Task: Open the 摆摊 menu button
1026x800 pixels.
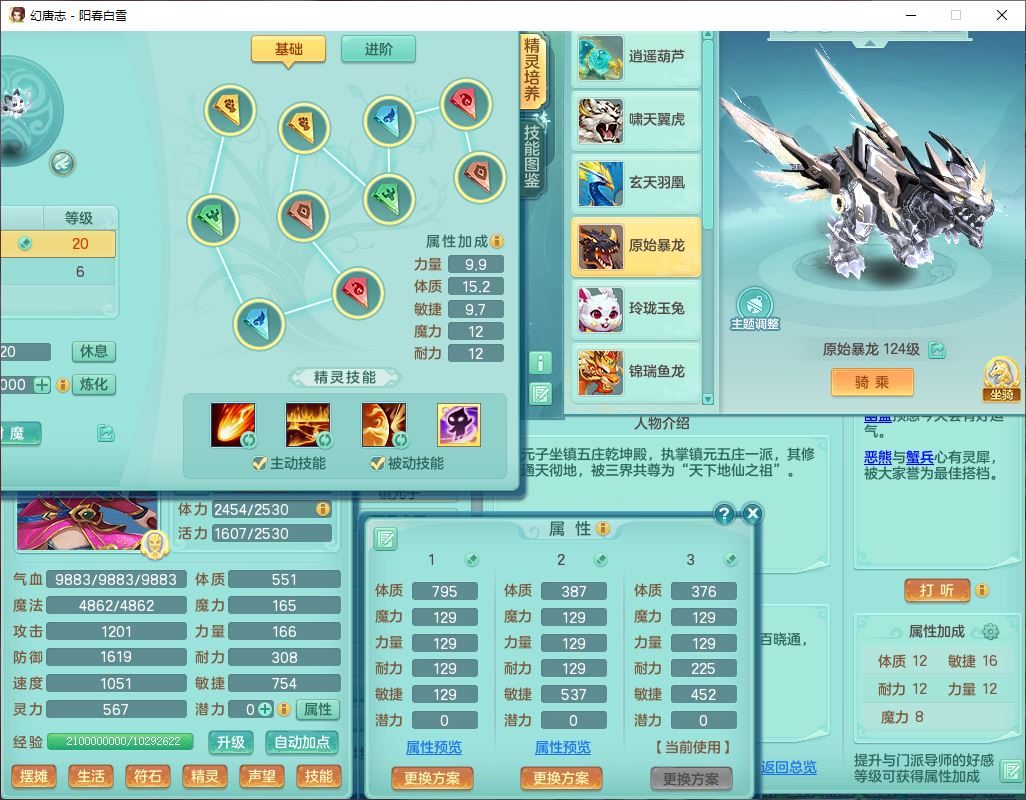Action: click(33, 776)
